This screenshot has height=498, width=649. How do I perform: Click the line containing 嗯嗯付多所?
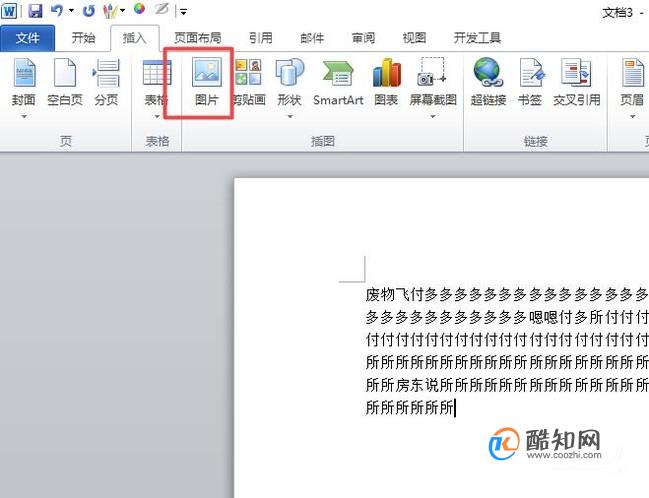[x=507, y=318]
